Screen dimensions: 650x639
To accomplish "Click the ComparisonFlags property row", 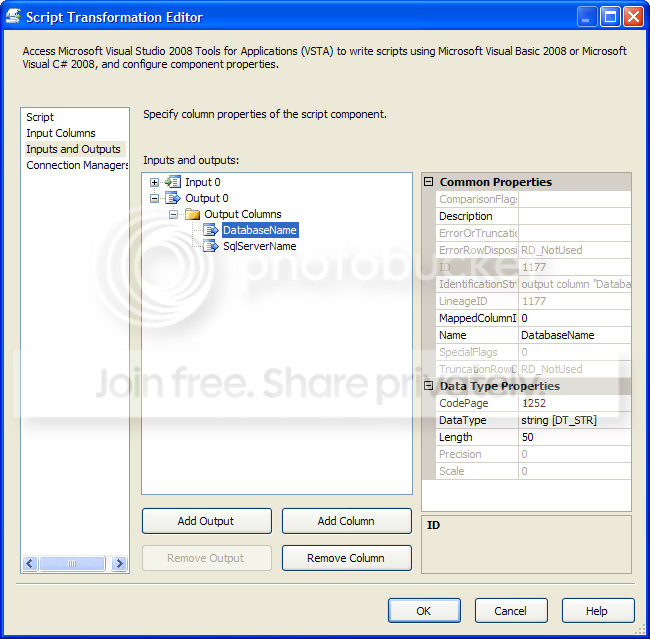I will [533, 199].
